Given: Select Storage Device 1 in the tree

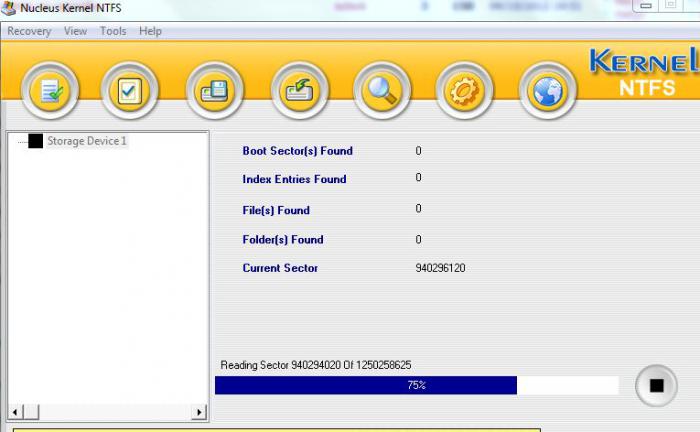Looking at the screenshot, I should pyautogui.click(x=87, y=141).
